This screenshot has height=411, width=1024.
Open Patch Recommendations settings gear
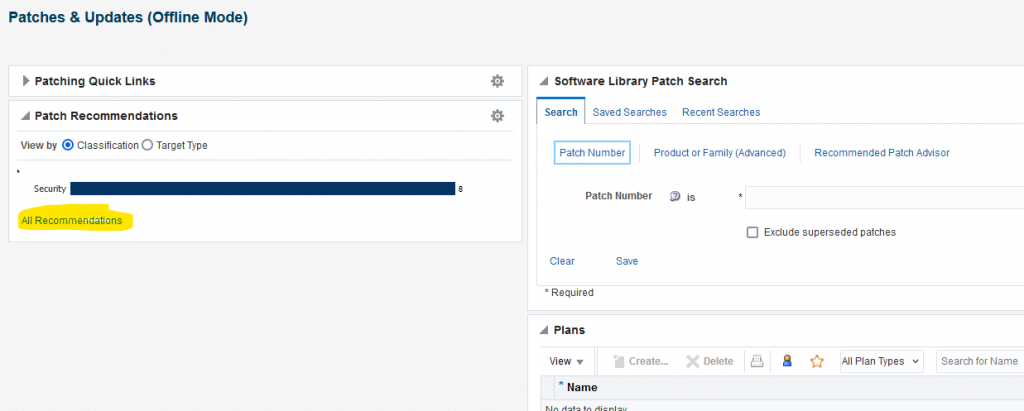coord(497,116)
